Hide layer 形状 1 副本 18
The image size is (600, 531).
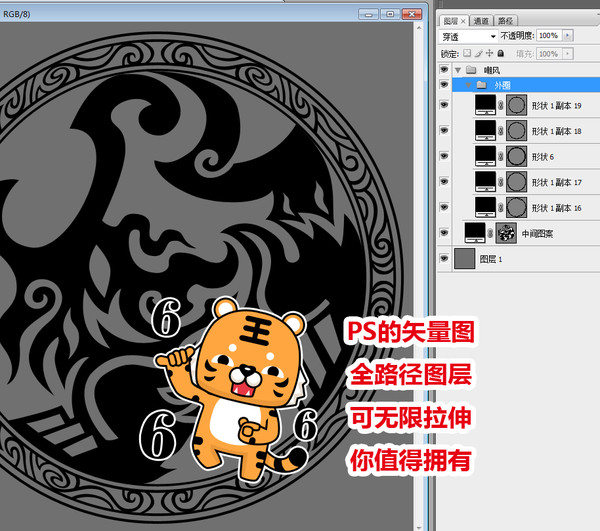(x=444, y=130)
